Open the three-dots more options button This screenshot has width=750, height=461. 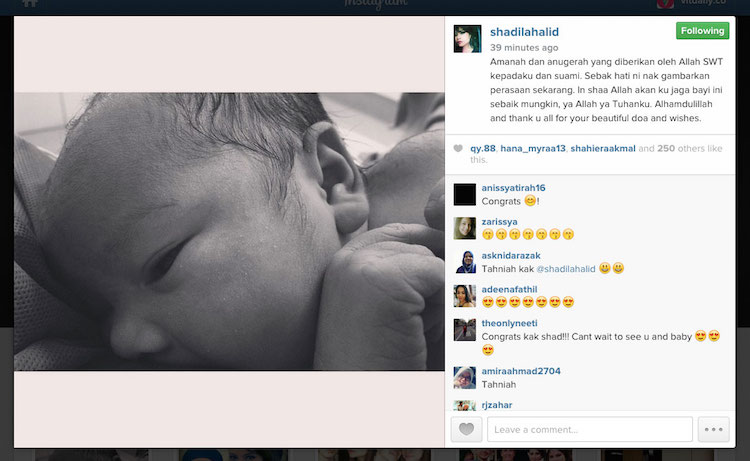(x=713, y=429)
